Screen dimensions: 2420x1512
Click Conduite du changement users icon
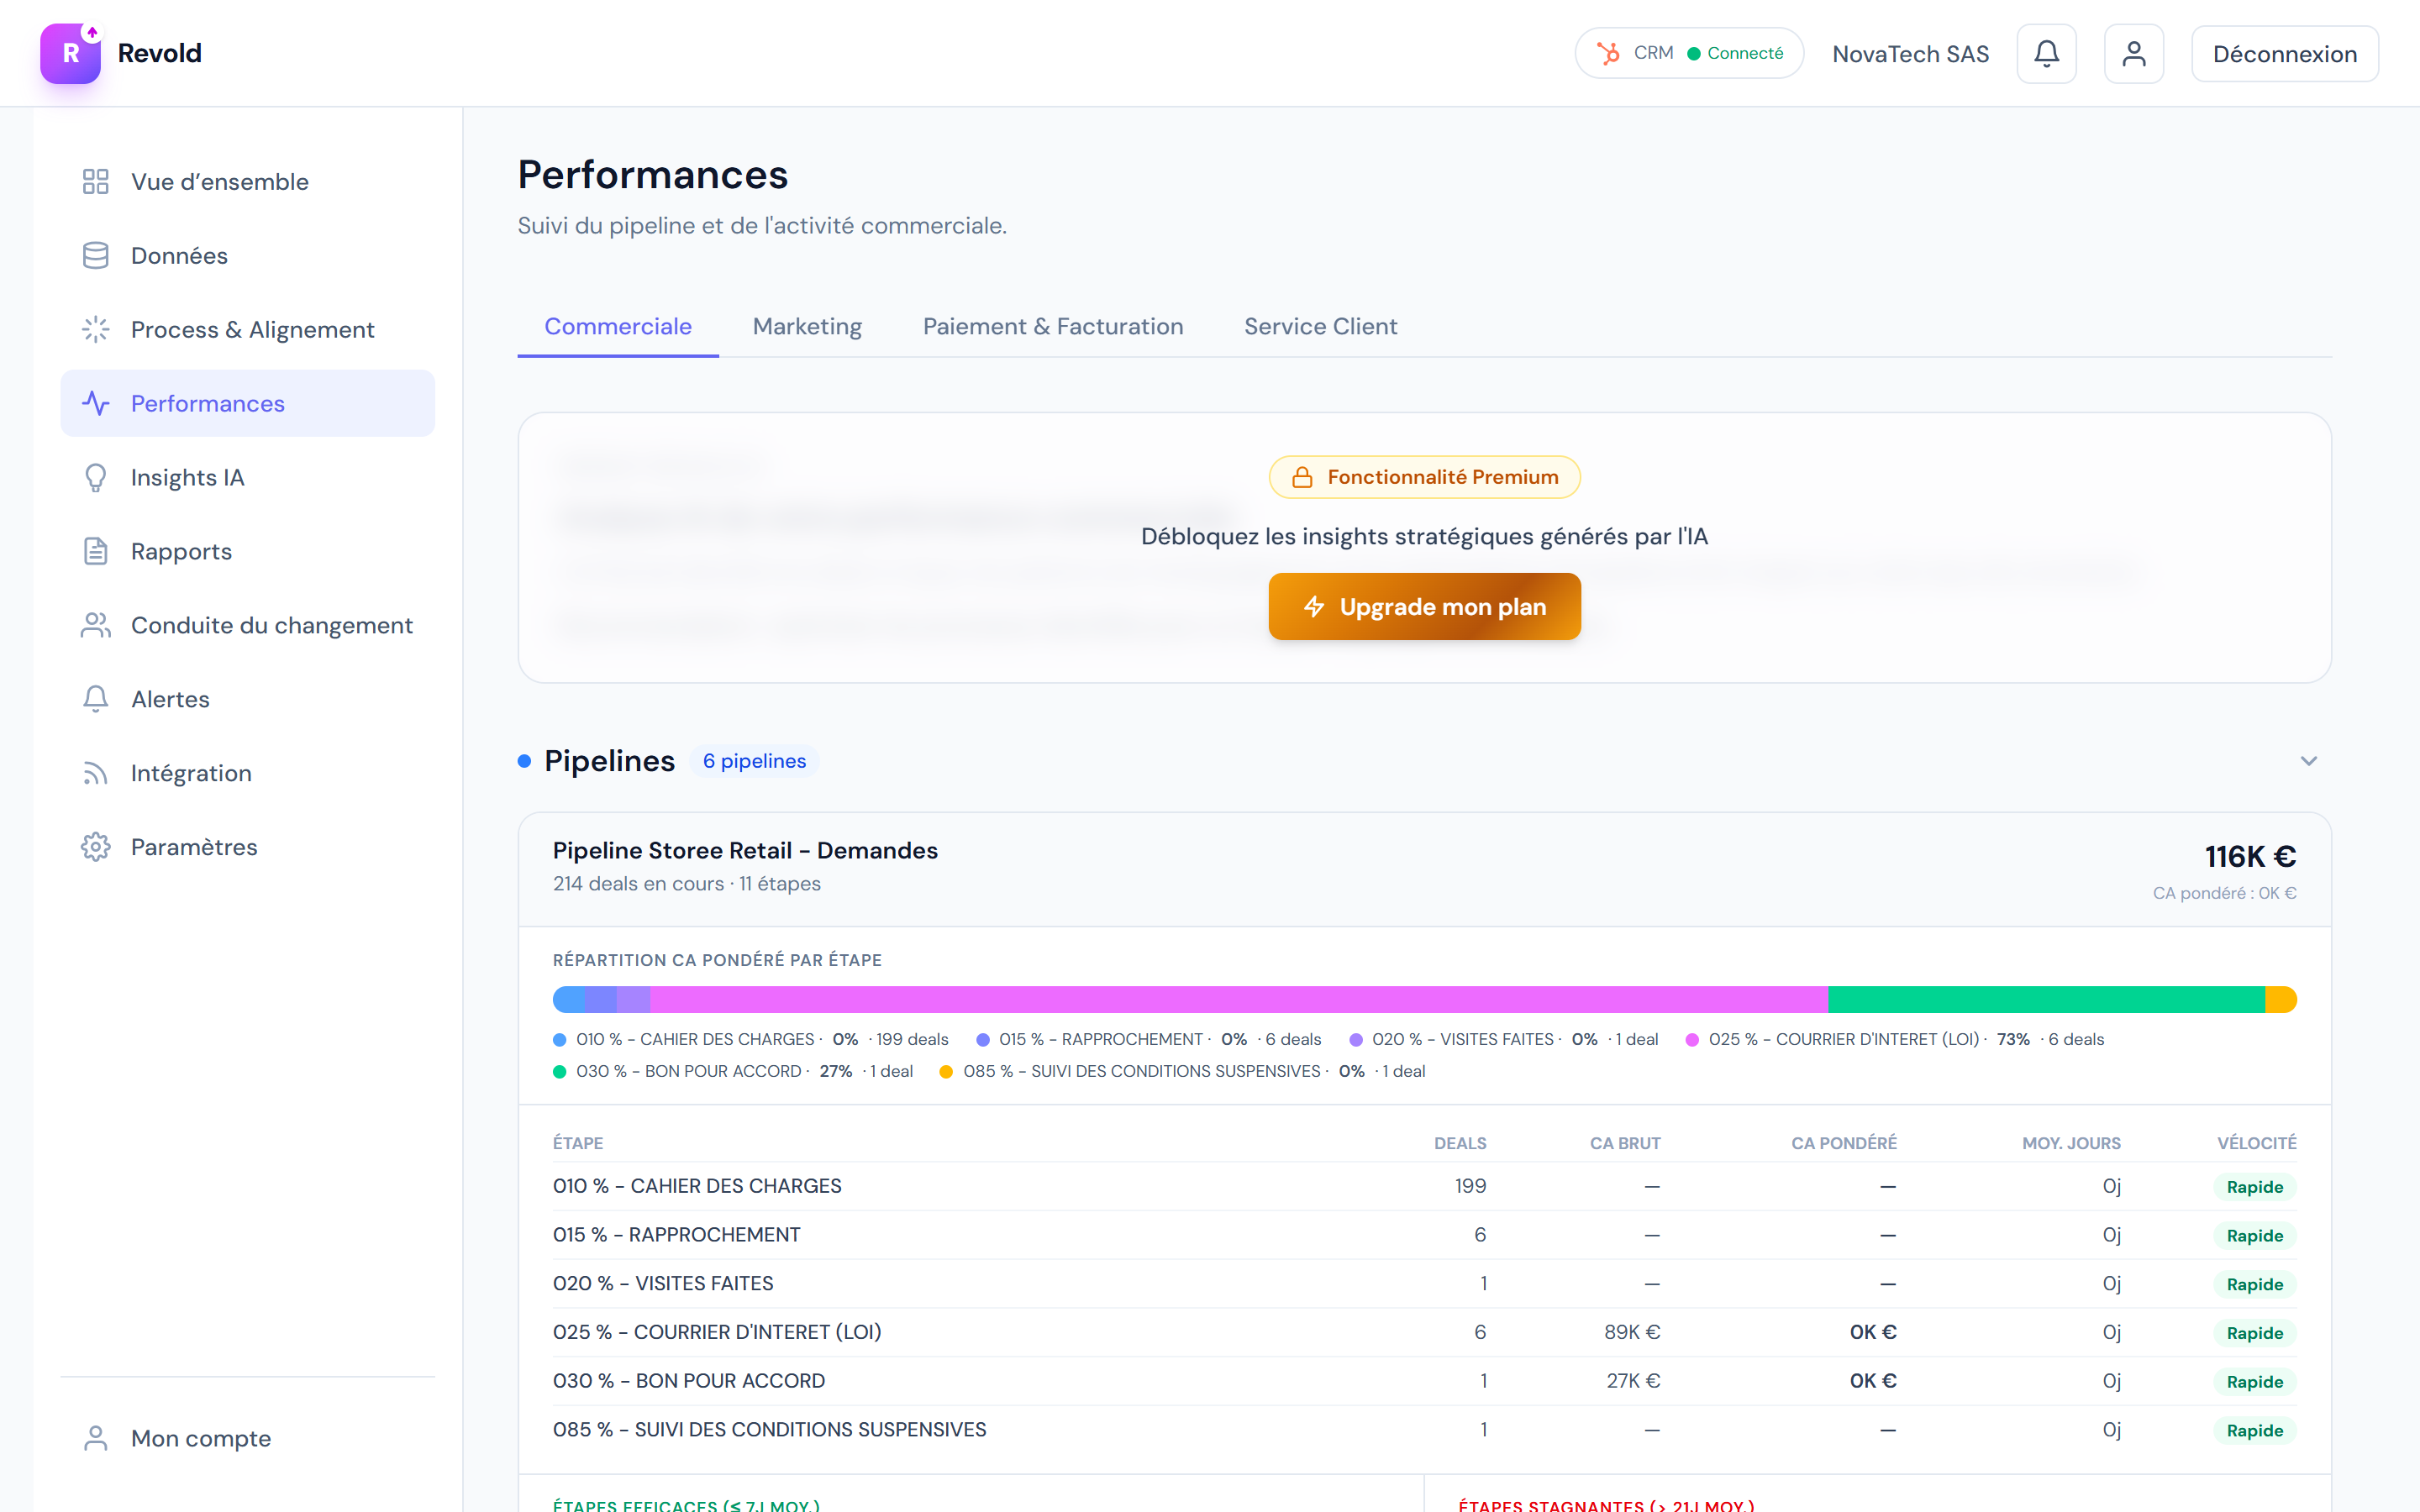(x=96, y=625)
